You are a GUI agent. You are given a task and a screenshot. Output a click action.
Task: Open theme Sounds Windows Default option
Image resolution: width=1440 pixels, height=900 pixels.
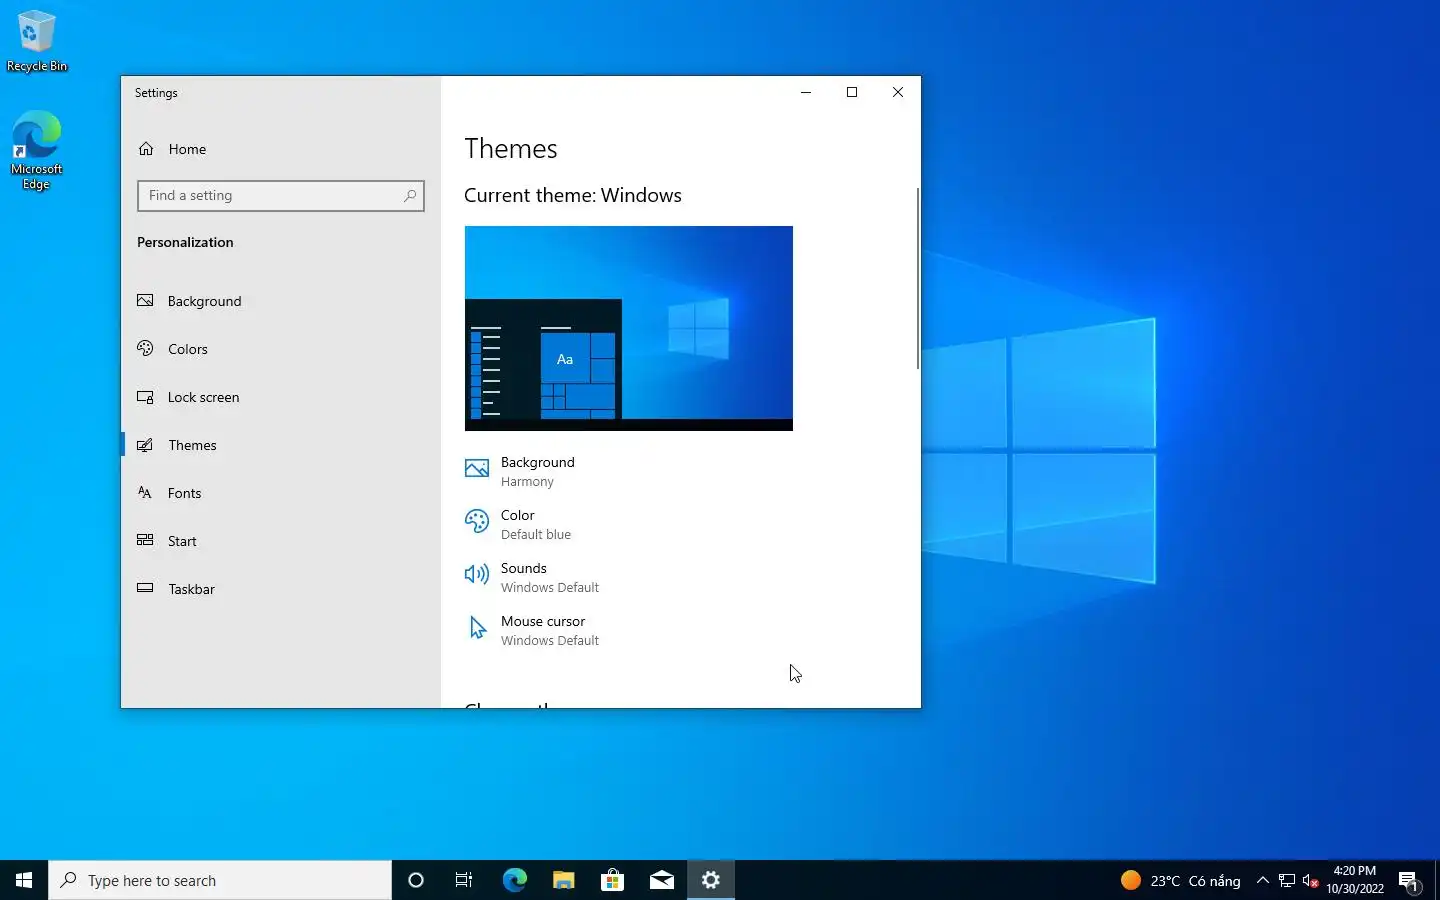click(x=532, y=578)
